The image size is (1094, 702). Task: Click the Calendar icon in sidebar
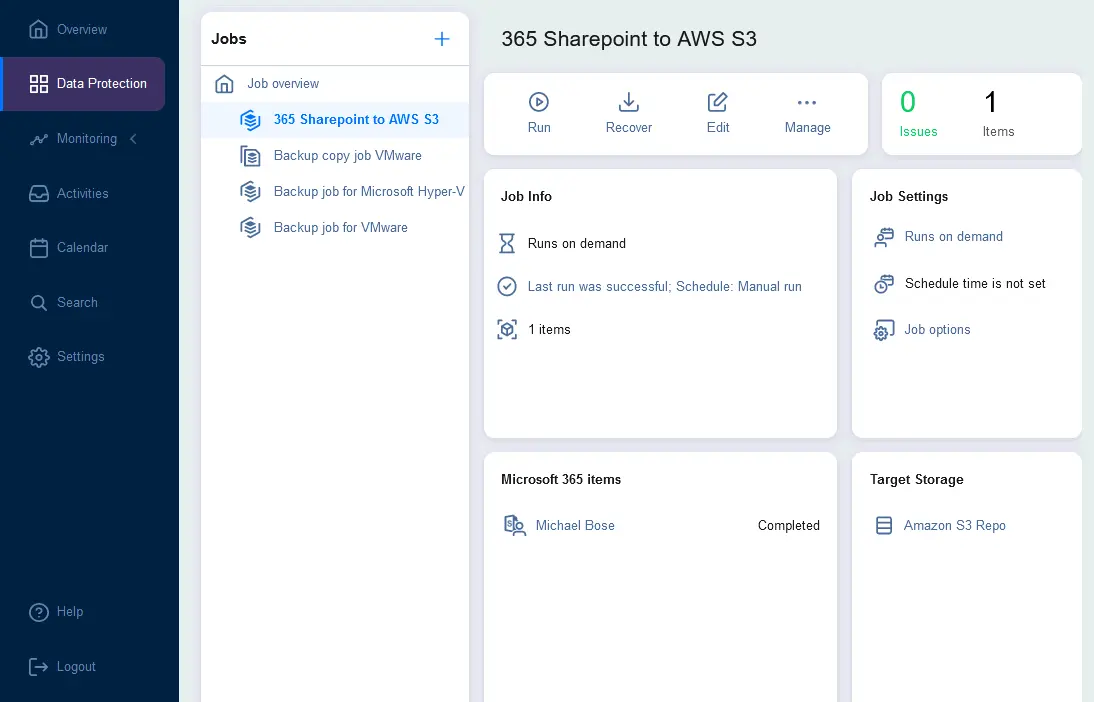pos(38,248)
